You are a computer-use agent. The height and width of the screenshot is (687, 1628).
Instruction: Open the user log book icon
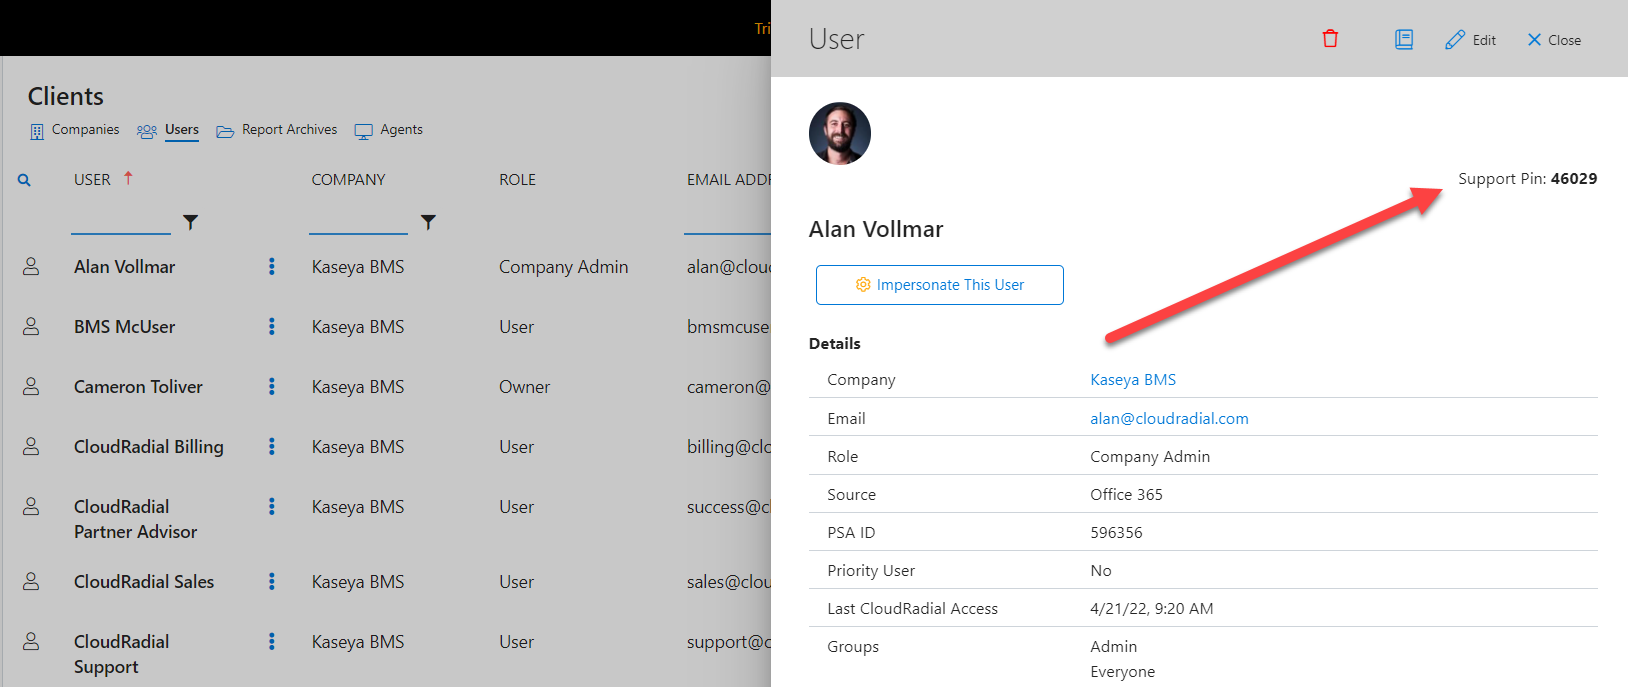[x=1404, y=40]
